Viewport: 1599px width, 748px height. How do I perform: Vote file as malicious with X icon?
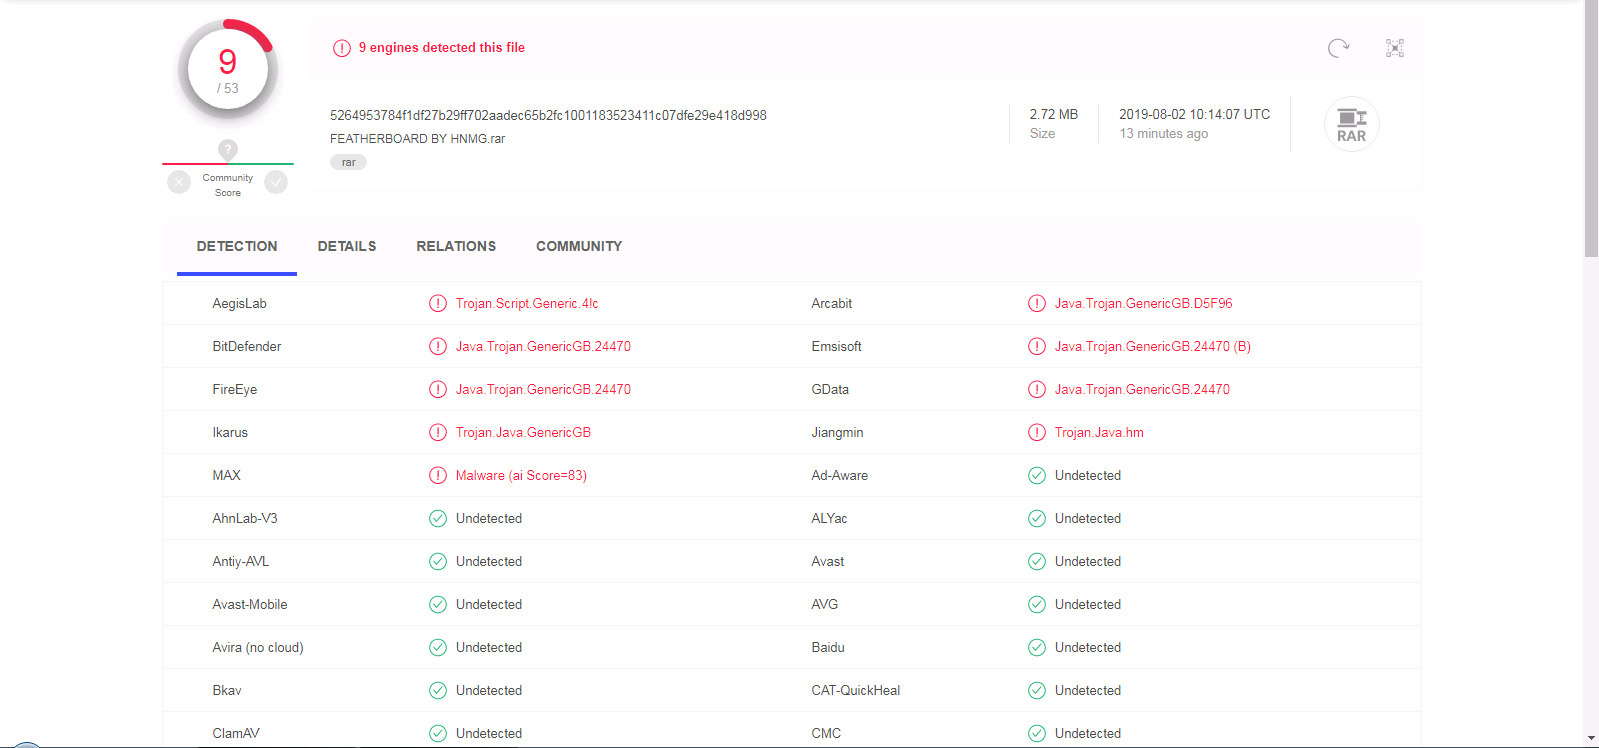tap(179, 182)
